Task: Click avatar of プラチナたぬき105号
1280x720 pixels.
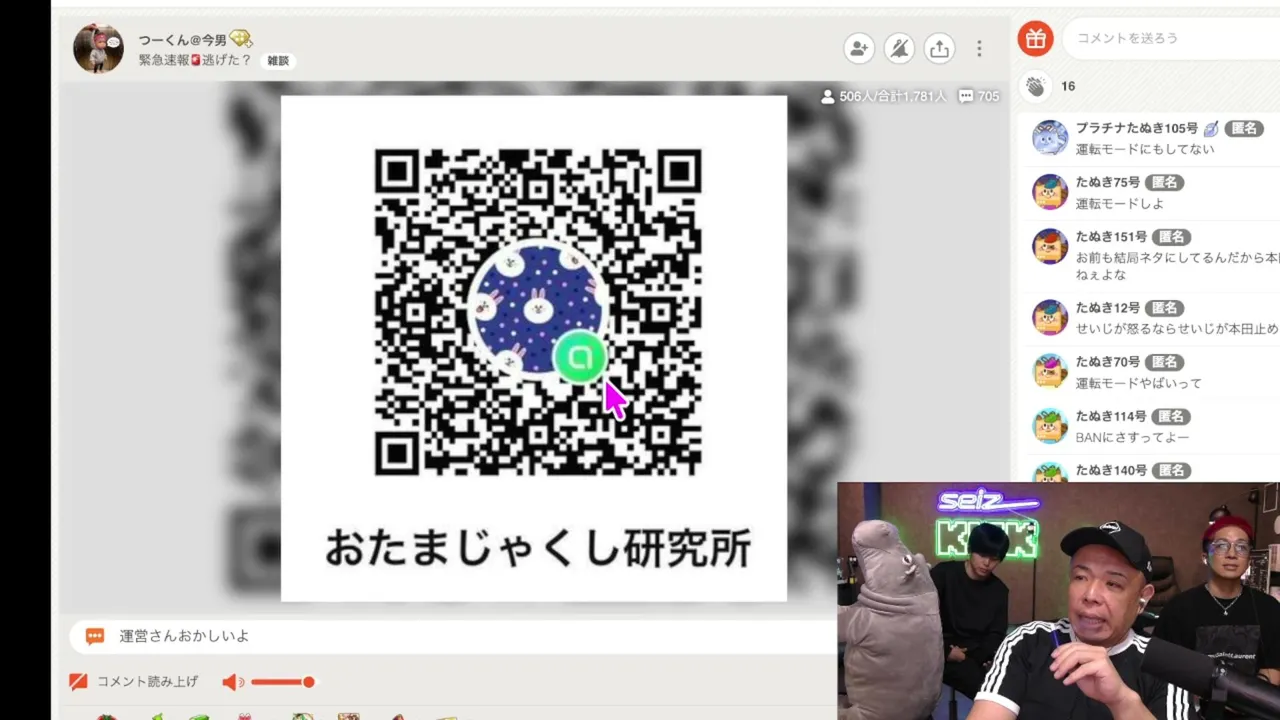Action: coord(1050,138)
